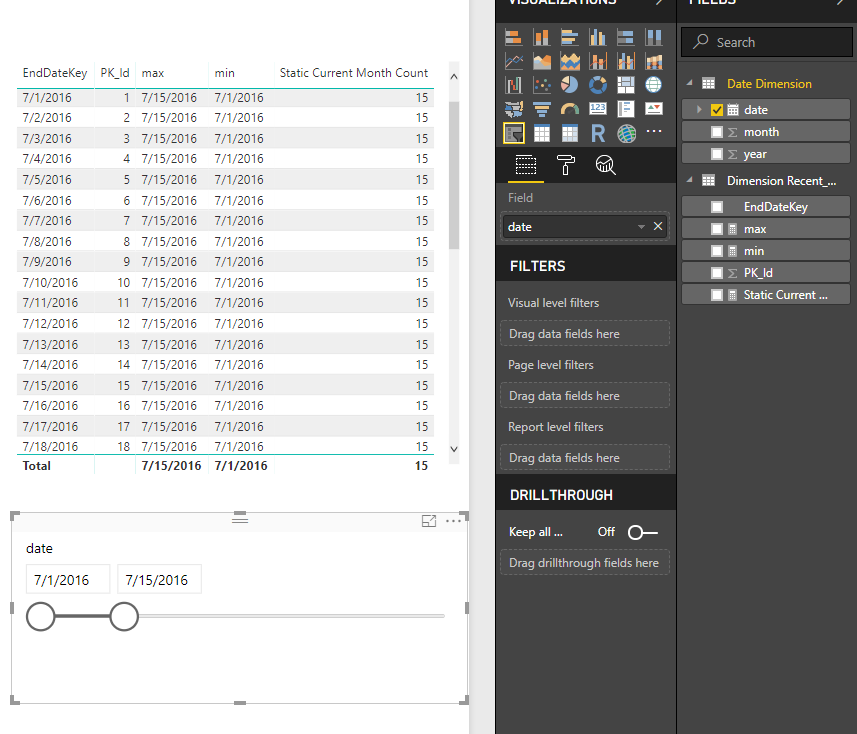Viewport: 857px width, 734px height.
Task: Select the 100% stacked column chart visualization
Action: (654, 37)
